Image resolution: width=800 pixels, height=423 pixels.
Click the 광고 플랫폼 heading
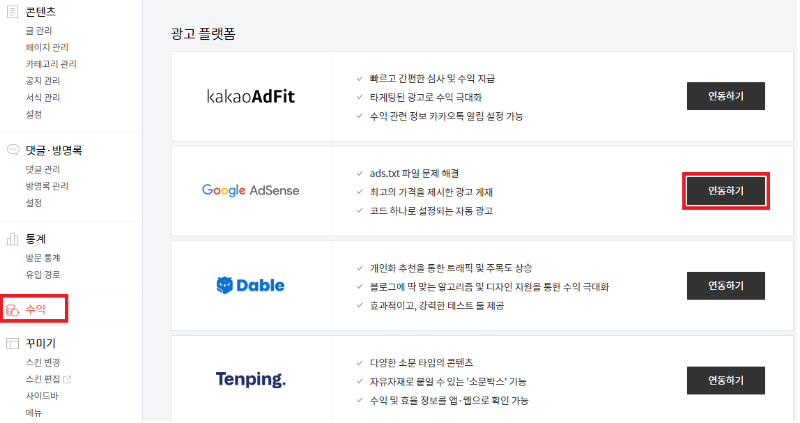pos(203,34)
